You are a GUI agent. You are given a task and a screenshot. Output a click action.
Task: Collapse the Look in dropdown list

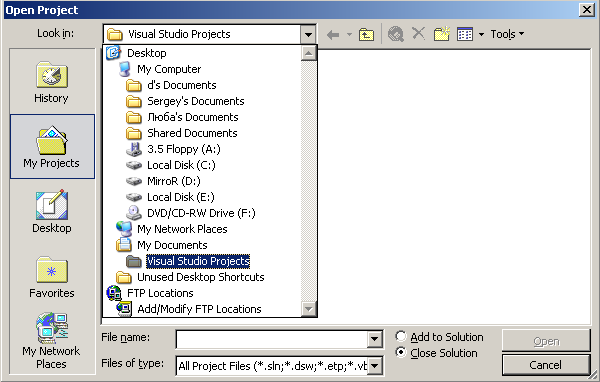(x=308, y=35)
